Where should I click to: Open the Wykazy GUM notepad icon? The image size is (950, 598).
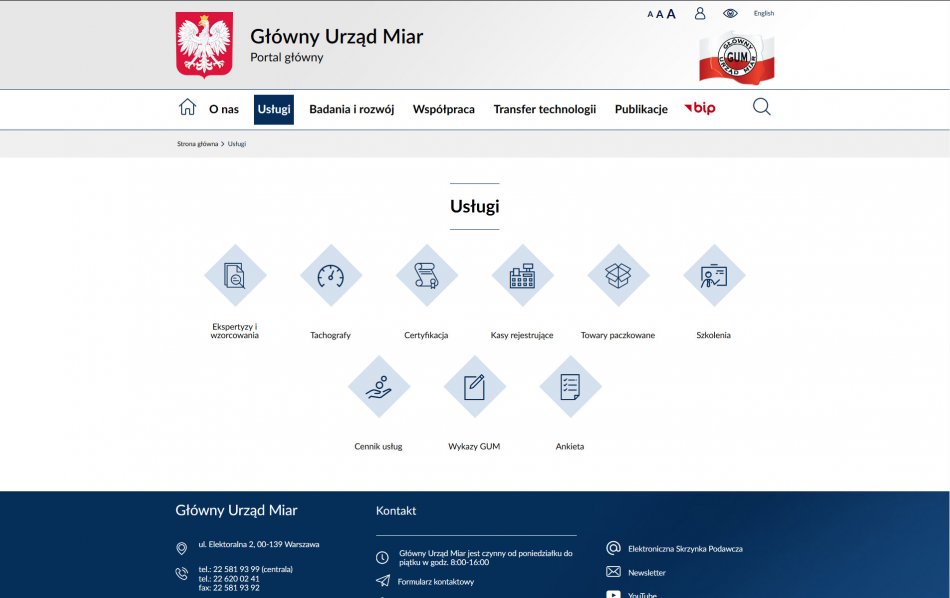(474, 387)
